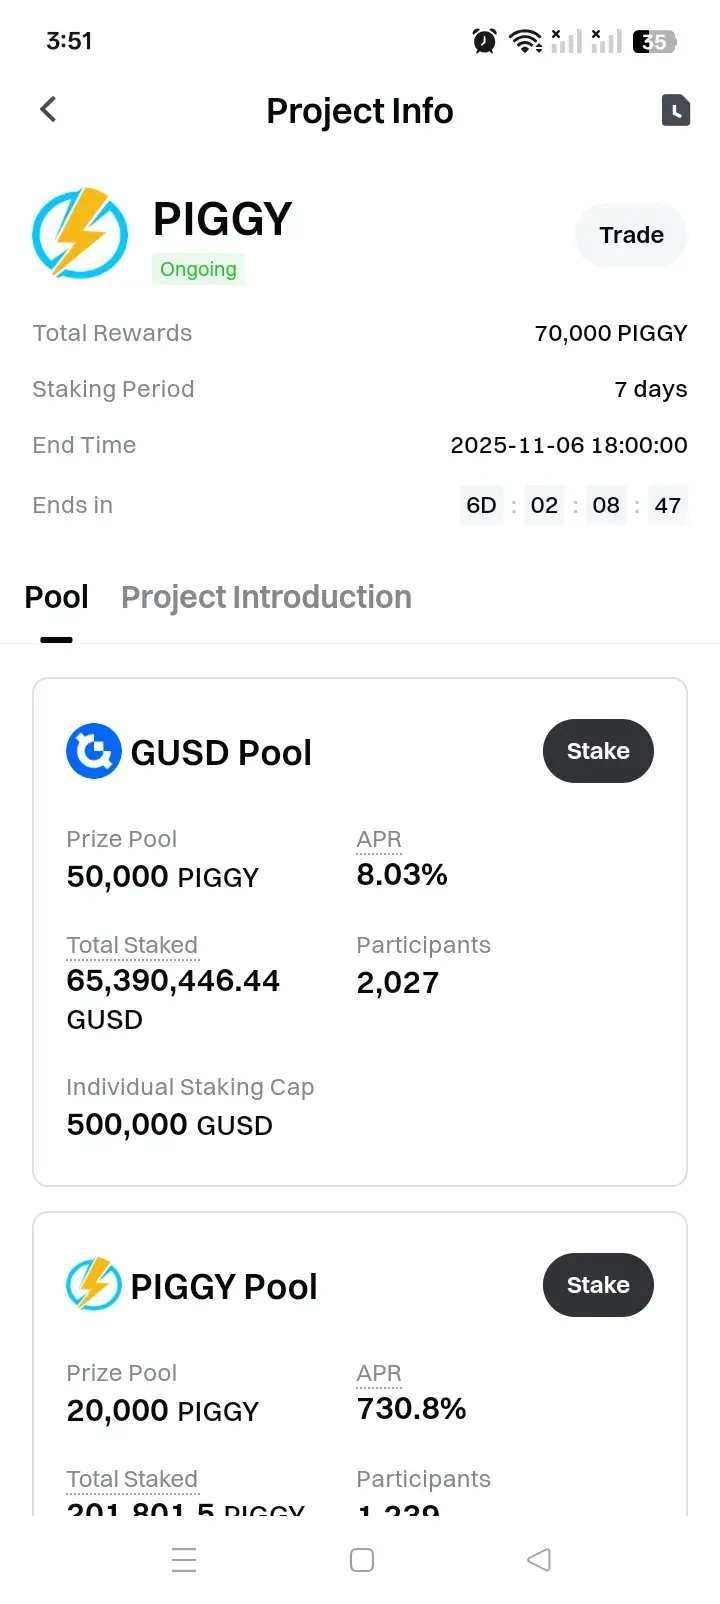Open the Trade button

631,235
